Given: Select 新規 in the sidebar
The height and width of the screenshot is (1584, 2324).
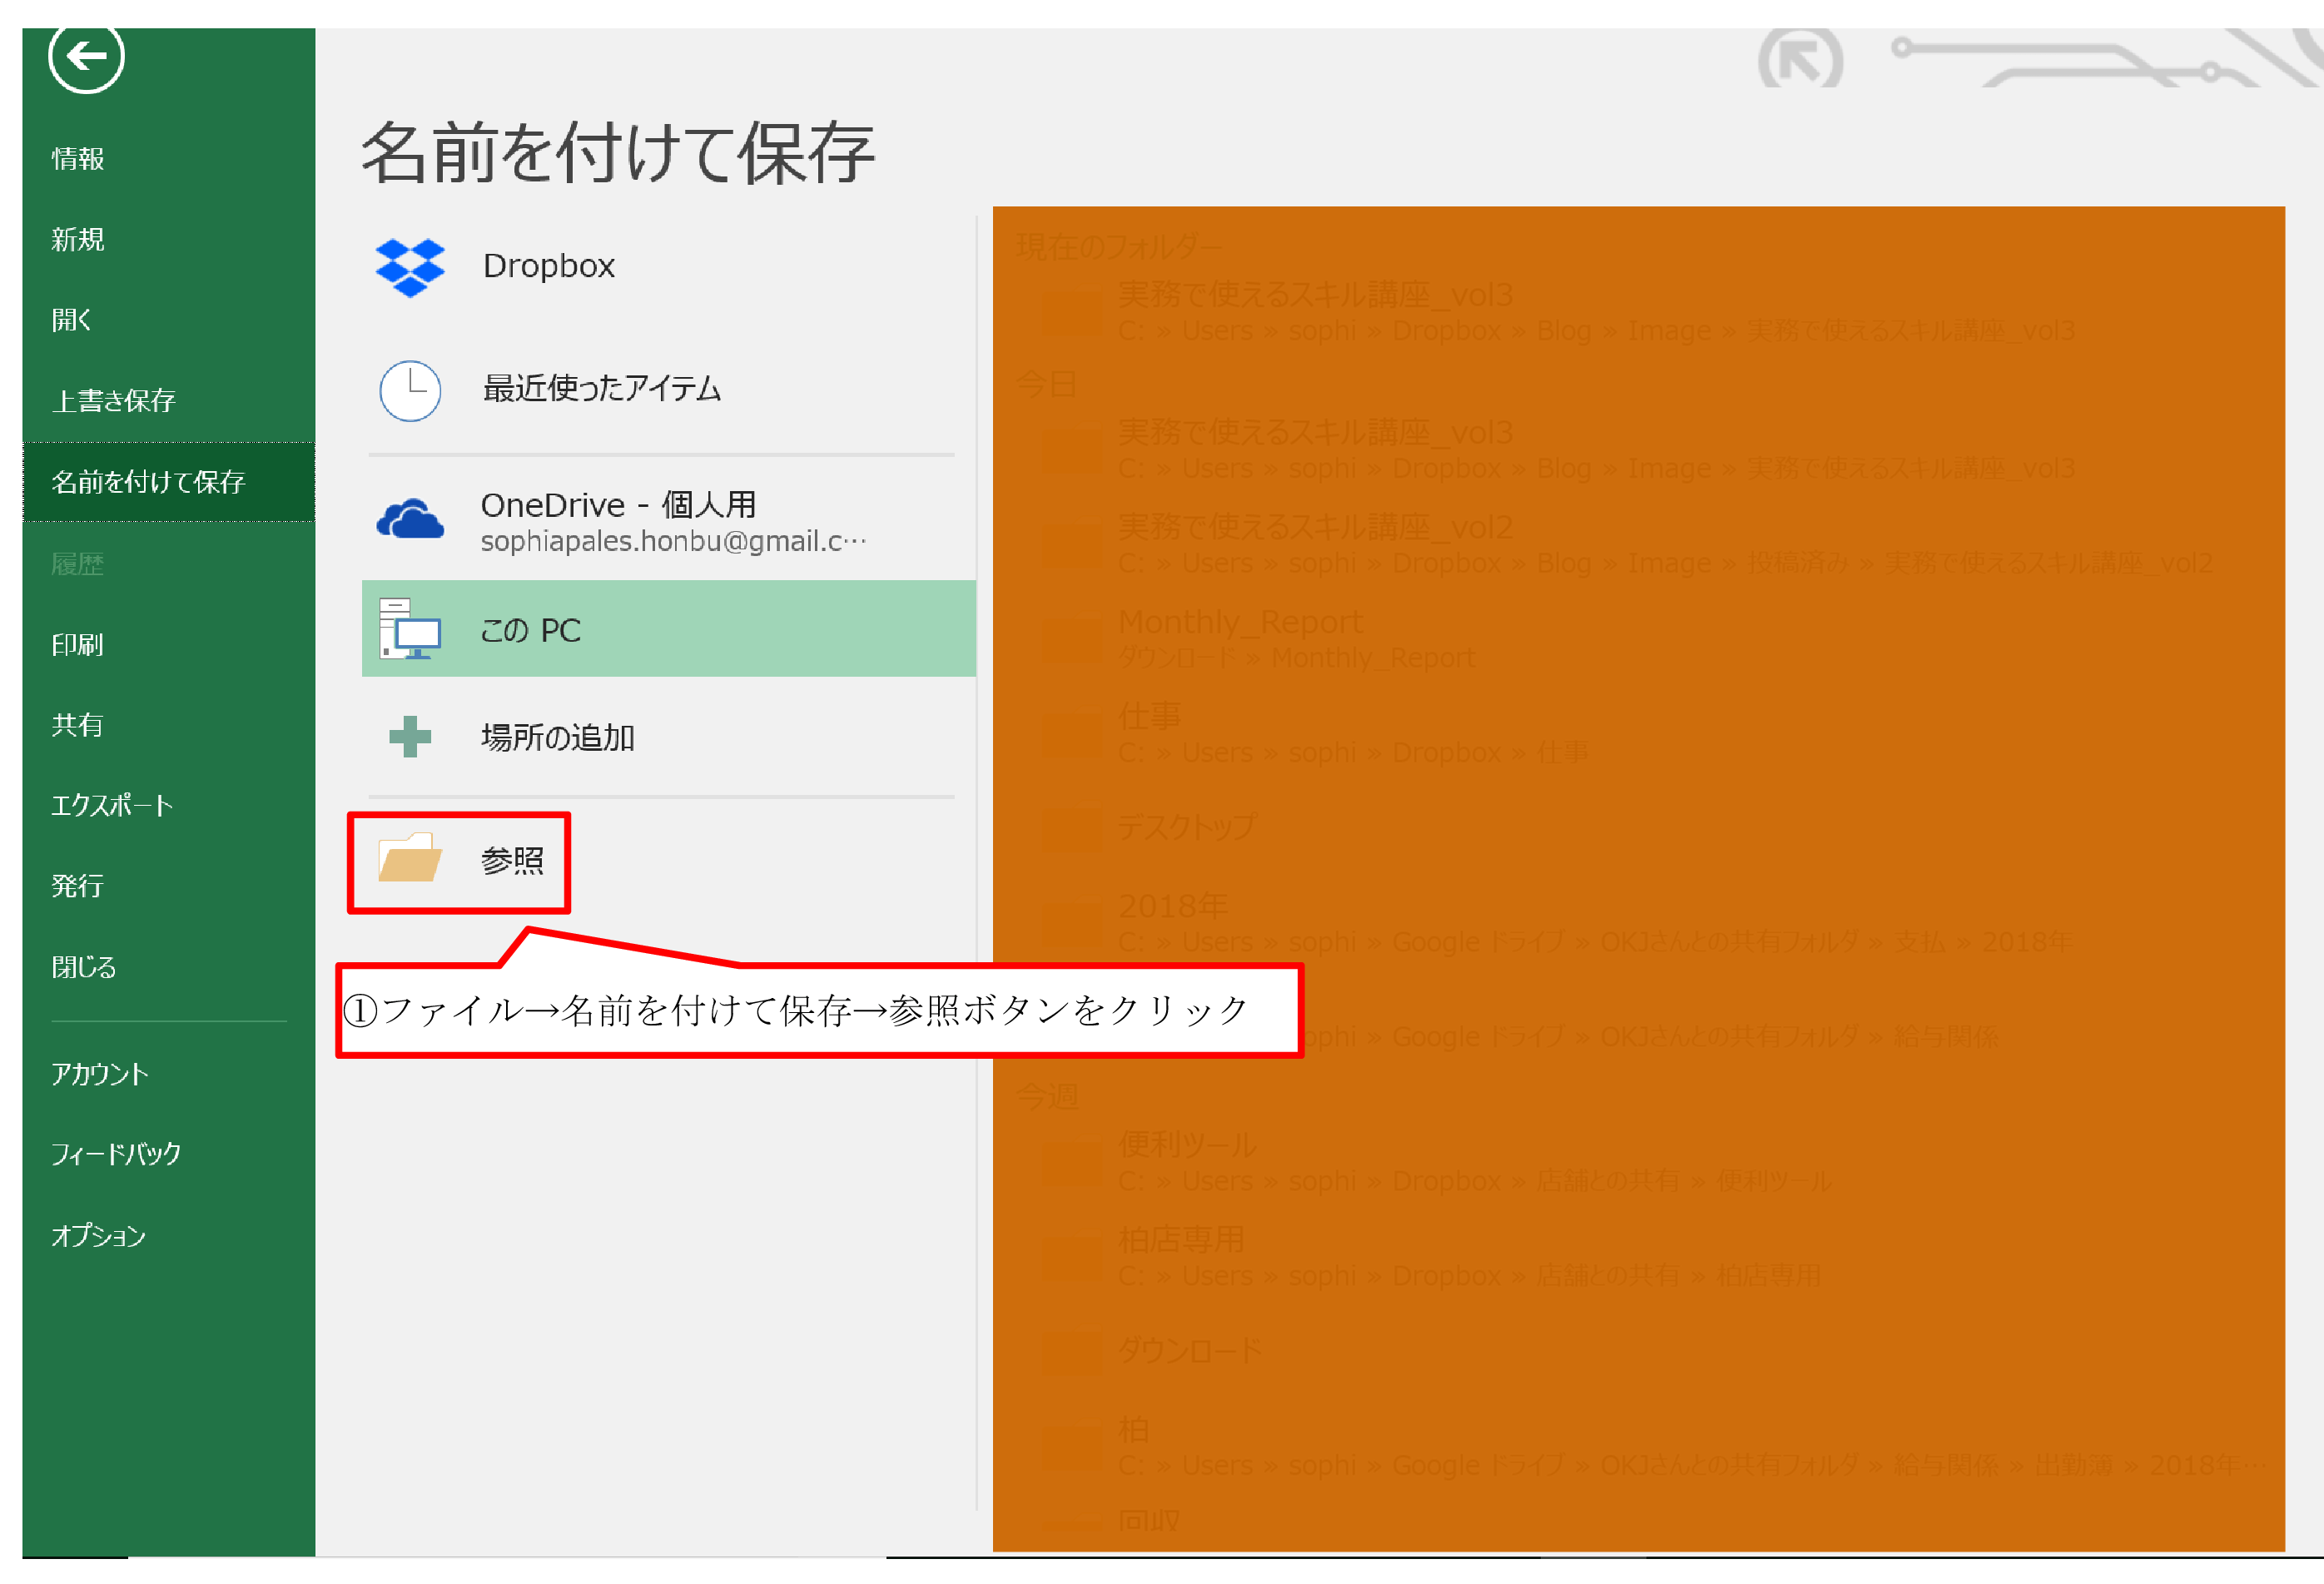Looking at the screenshot, I should point(78,240).
